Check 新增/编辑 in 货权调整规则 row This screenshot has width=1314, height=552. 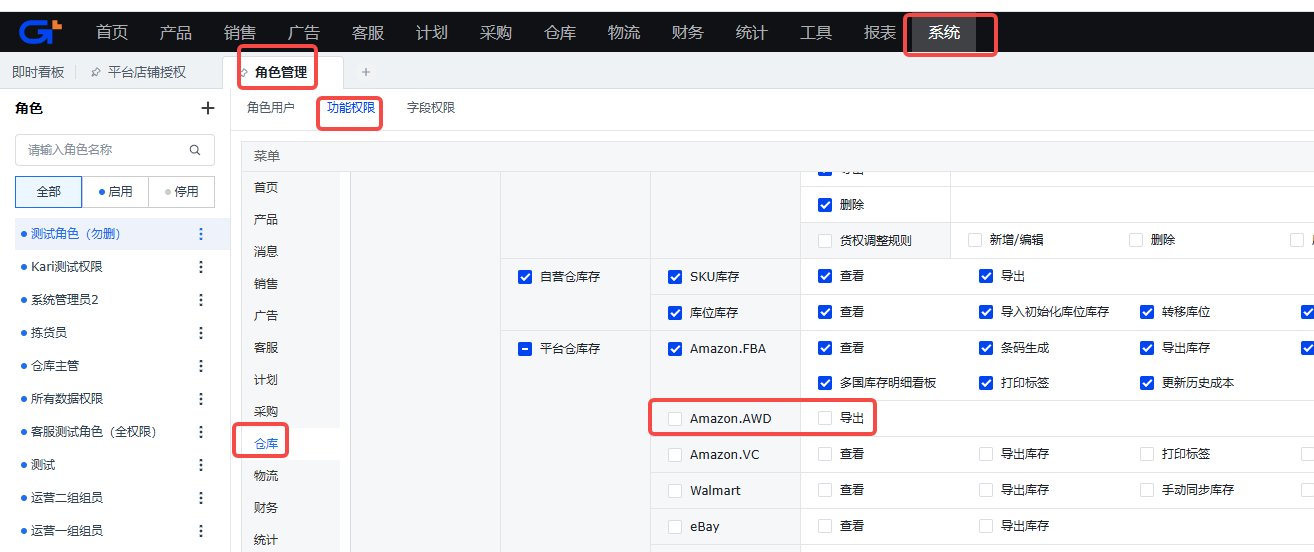(x=975, y=240)
